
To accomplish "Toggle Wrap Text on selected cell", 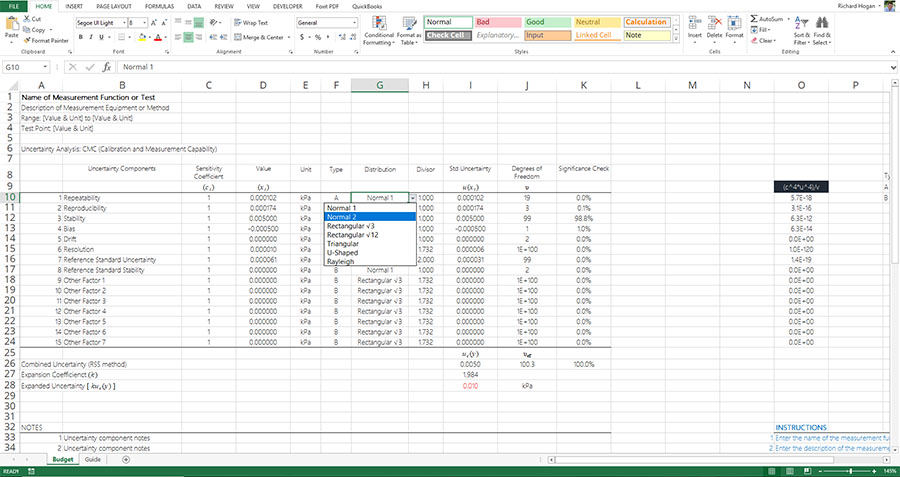I will point(251,23).
